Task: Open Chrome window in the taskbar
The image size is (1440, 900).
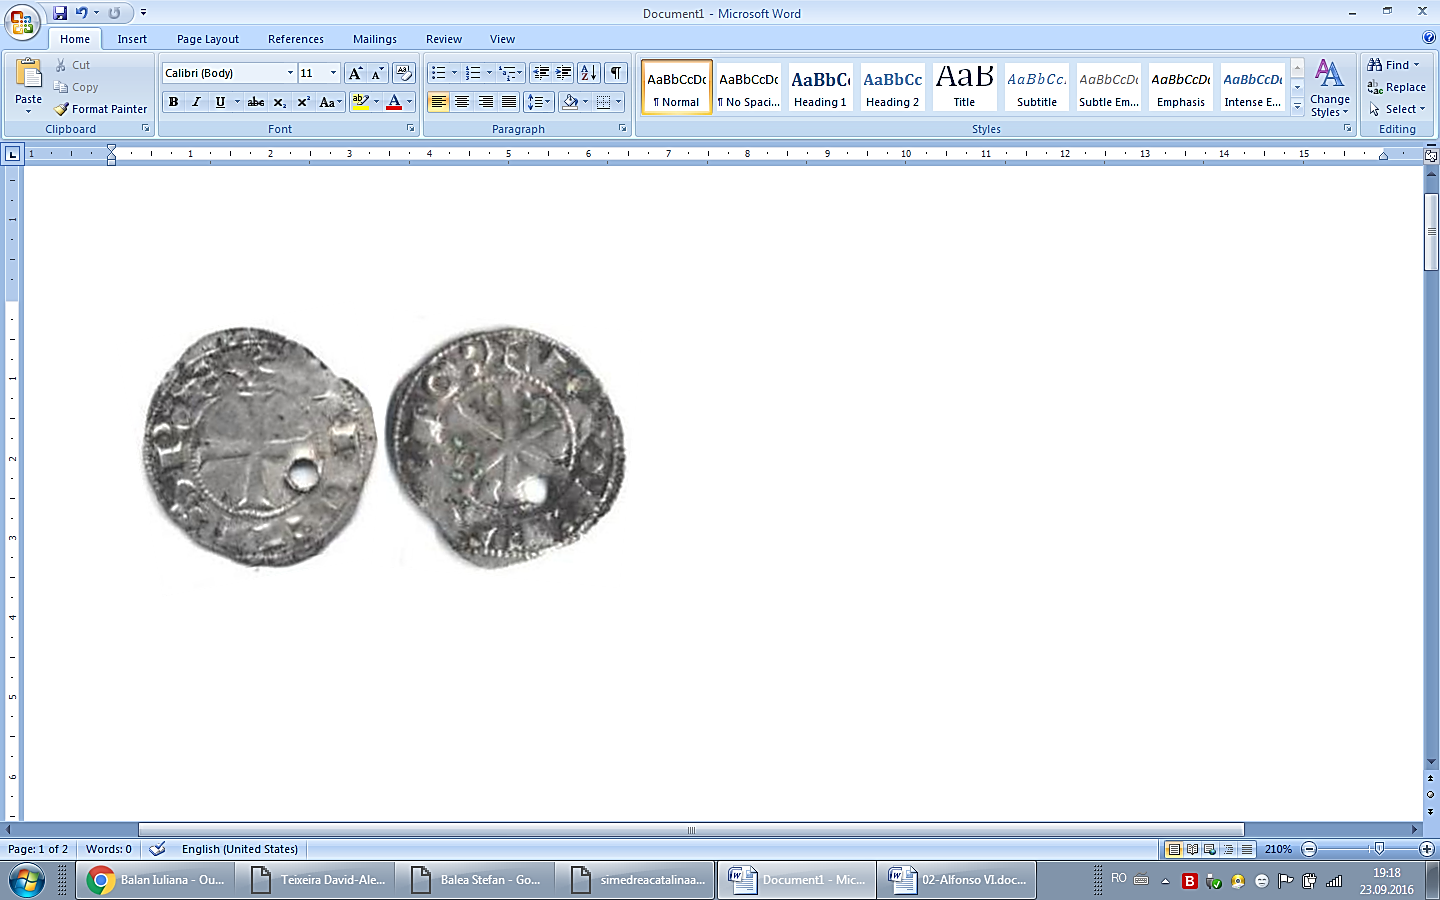Action: coord(155,880)
